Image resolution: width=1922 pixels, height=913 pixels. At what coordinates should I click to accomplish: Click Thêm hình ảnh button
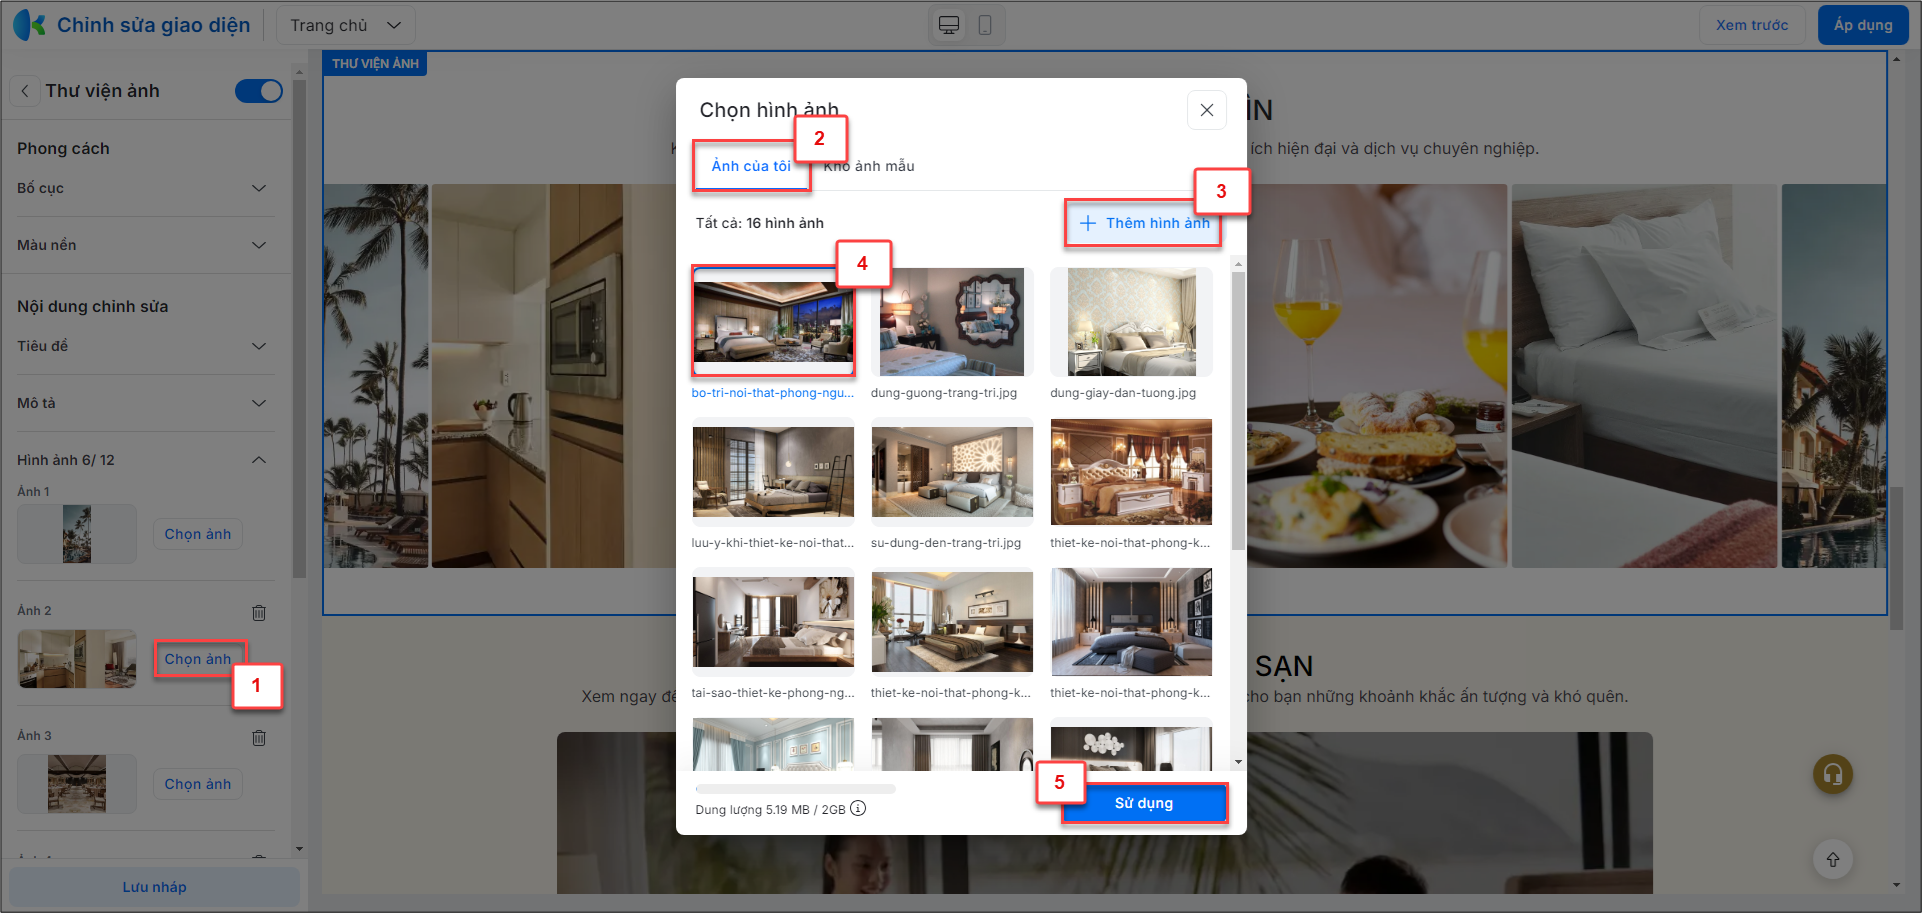(x=1144, y=223)
